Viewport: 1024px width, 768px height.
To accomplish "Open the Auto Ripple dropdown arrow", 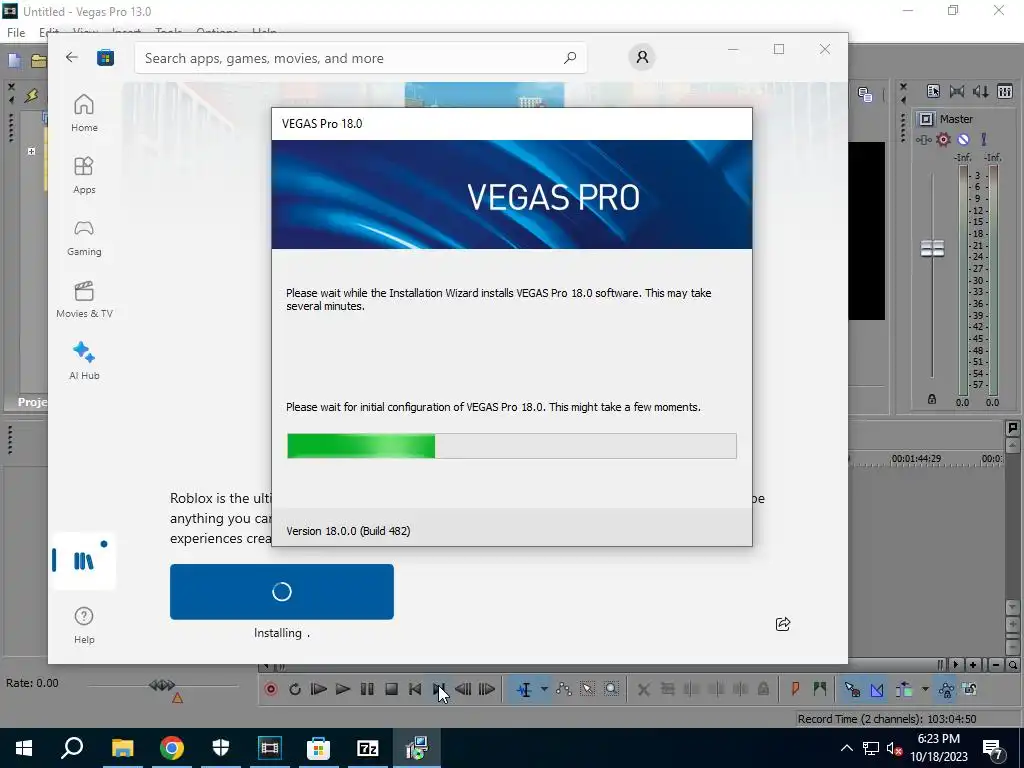I will pyautogui.click(x=925, y=689).
